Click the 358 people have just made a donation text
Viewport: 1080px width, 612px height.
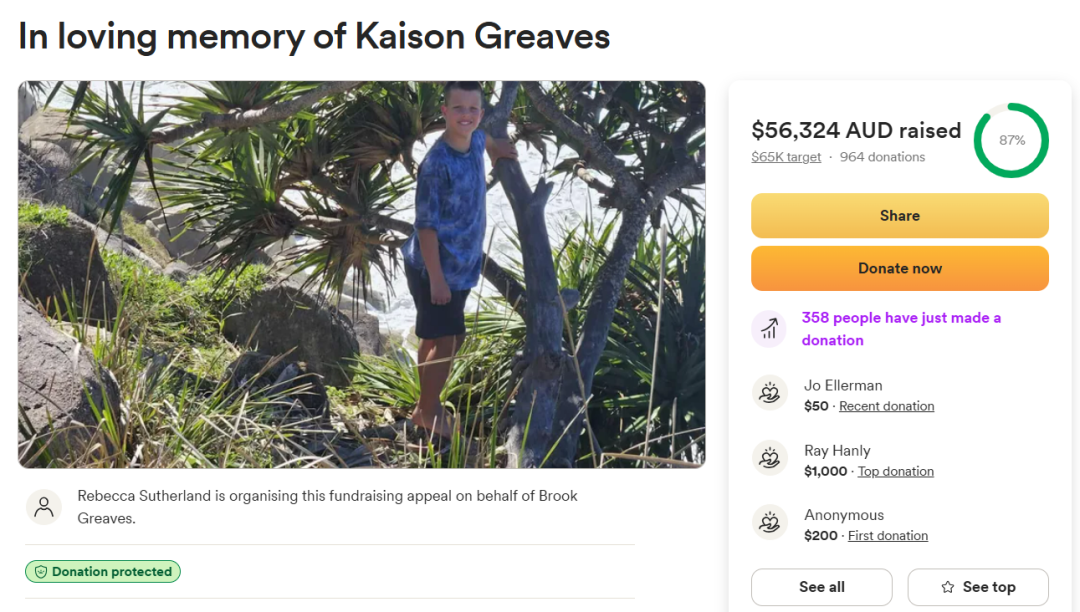(x=901, y=329)
